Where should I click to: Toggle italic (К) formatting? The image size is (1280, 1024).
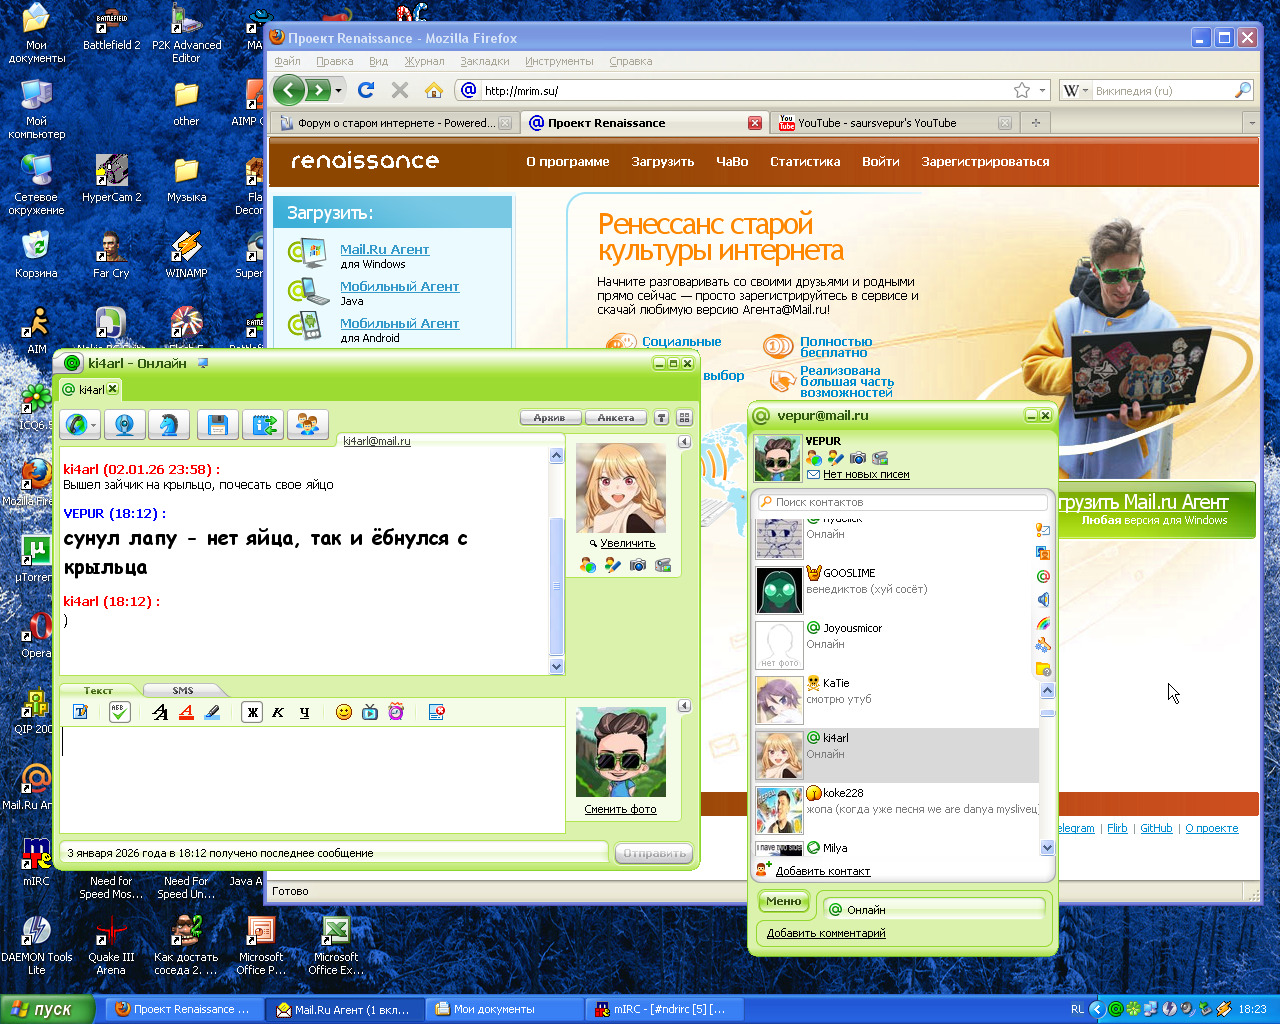278,712
